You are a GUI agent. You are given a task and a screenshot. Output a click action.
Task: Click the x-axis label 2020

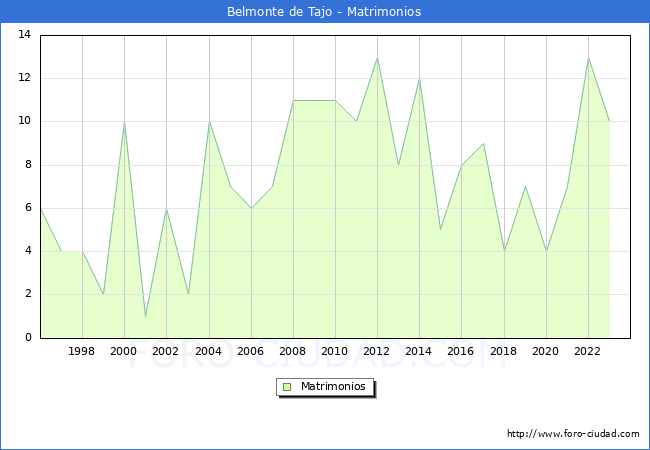click(x=545, y=351)
